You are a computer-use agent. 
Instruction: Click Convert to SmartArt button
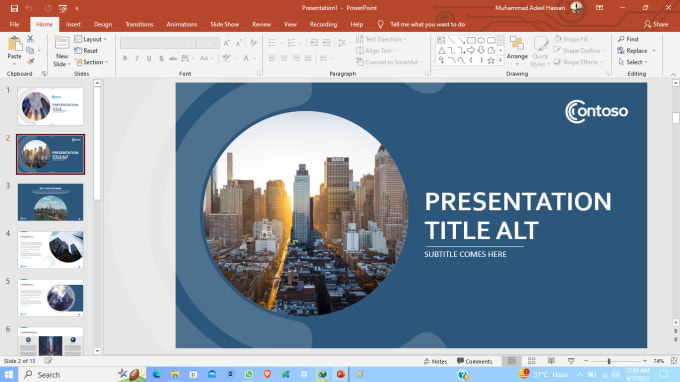389,62
